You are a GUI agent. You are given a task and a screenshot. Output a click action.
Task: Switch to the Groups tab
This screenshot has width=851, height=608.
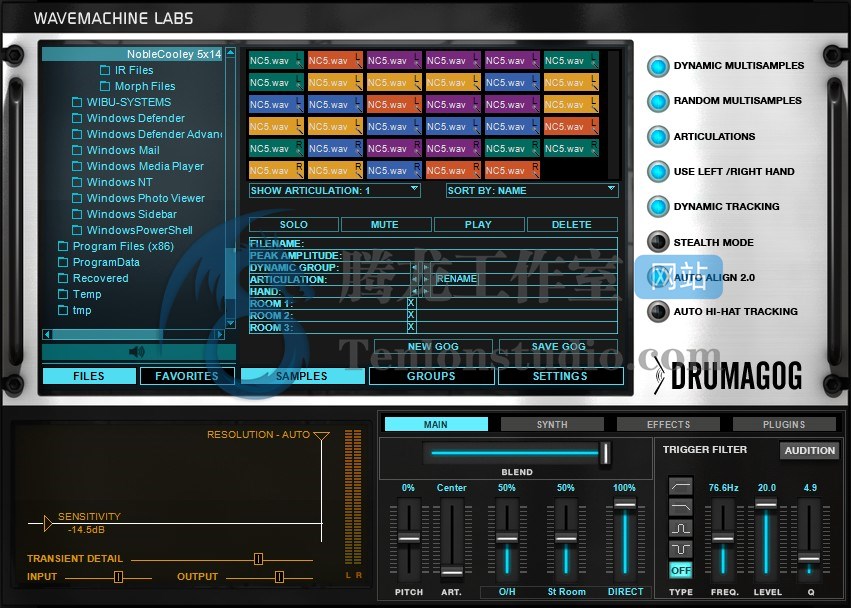(431, 376)
